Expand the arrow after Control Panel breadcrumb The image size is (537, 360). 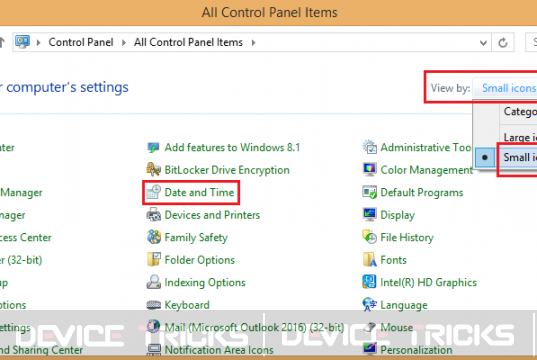pos(124,42)
